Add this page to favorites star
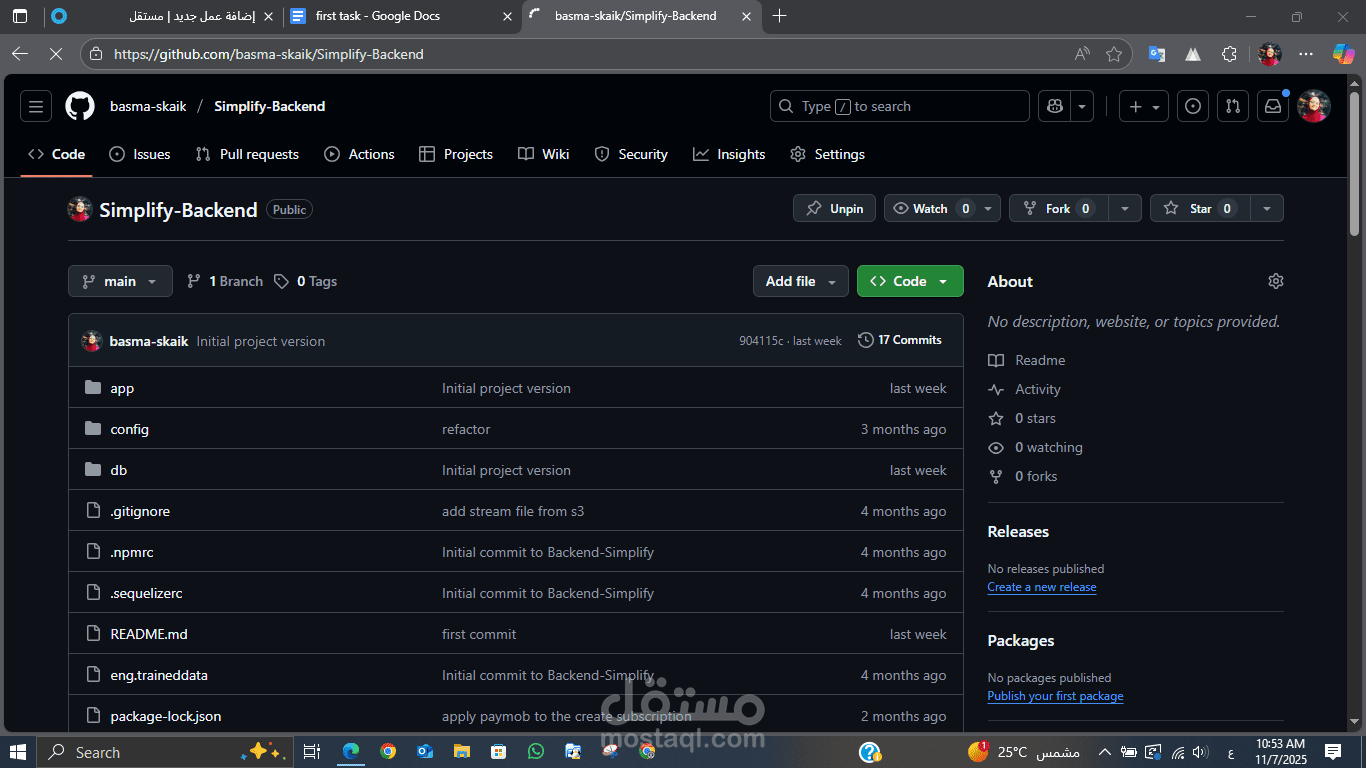 point(1114,54)
